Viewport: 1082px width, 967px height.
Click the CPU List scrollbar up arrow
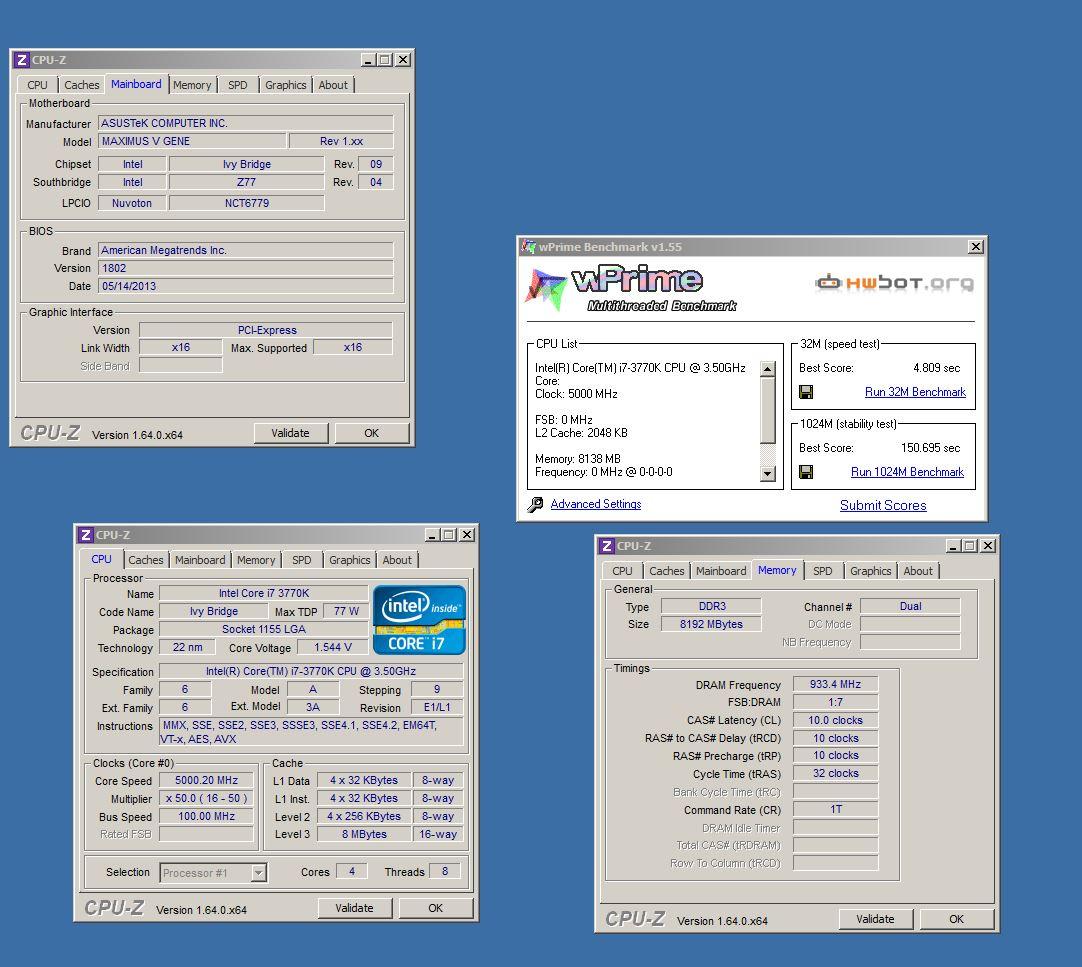coord(767,369)
